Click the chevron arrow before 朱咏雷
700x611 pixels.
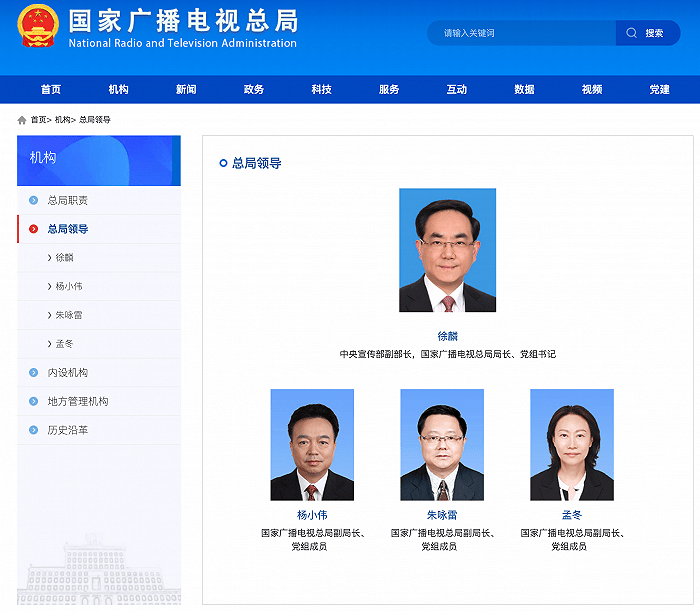50,315
